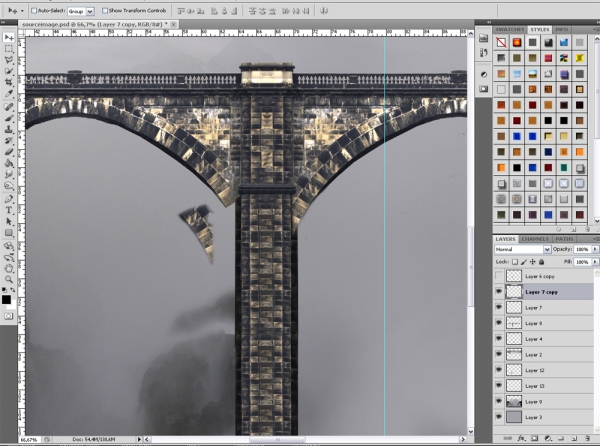Click foreground black color swatch
The height and width of the screenshot is (446, 600).
tap(6, 300)
